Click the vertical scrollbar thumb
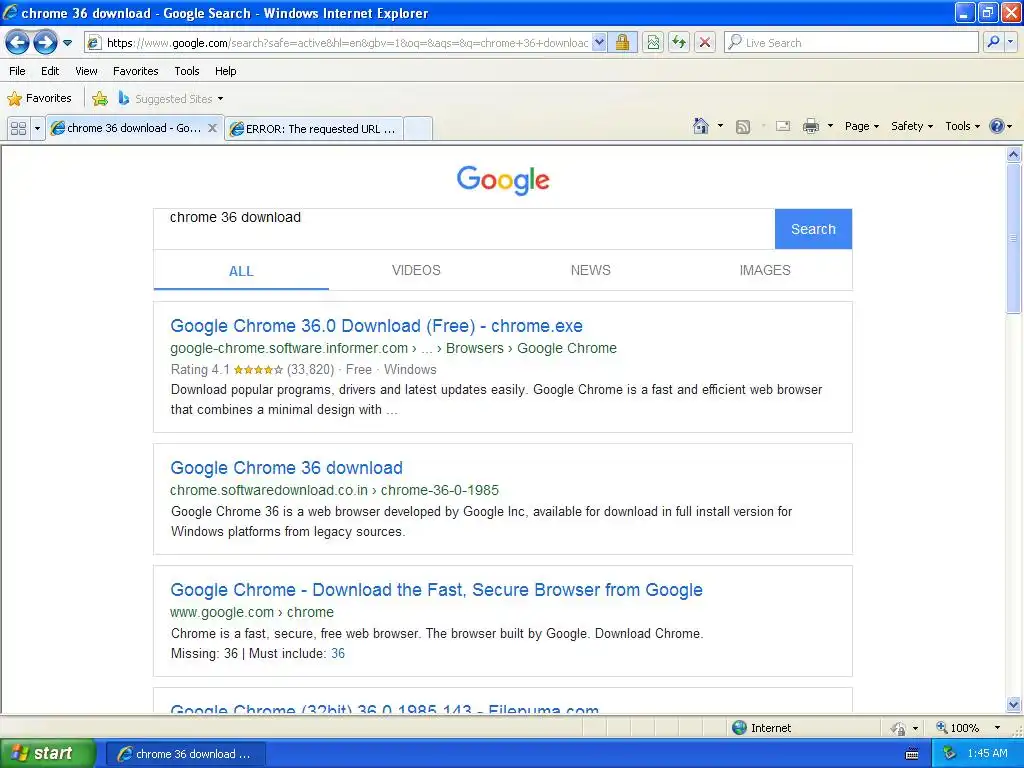 click(x=1014, y=238)
